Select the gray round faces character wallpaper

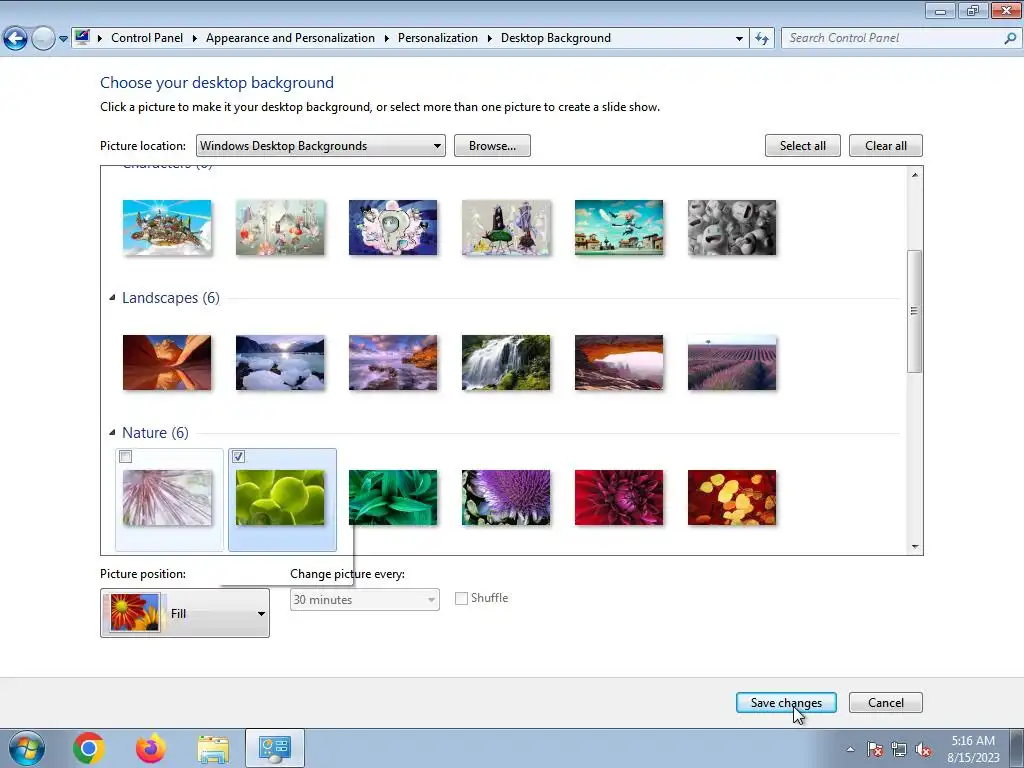click(732, 227)
